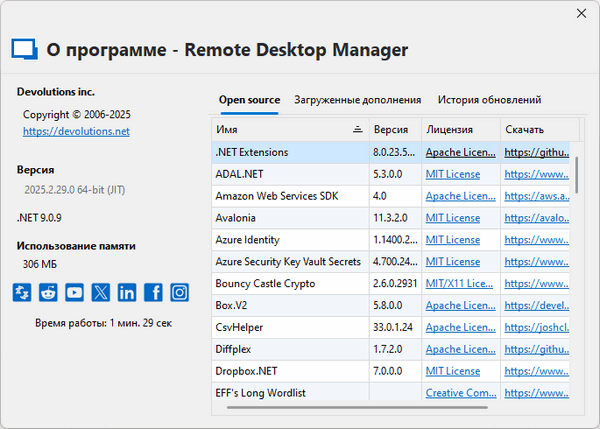Click the Facebook icon
600x429 pixels.
pyautogui.click(x=153, y=292)
